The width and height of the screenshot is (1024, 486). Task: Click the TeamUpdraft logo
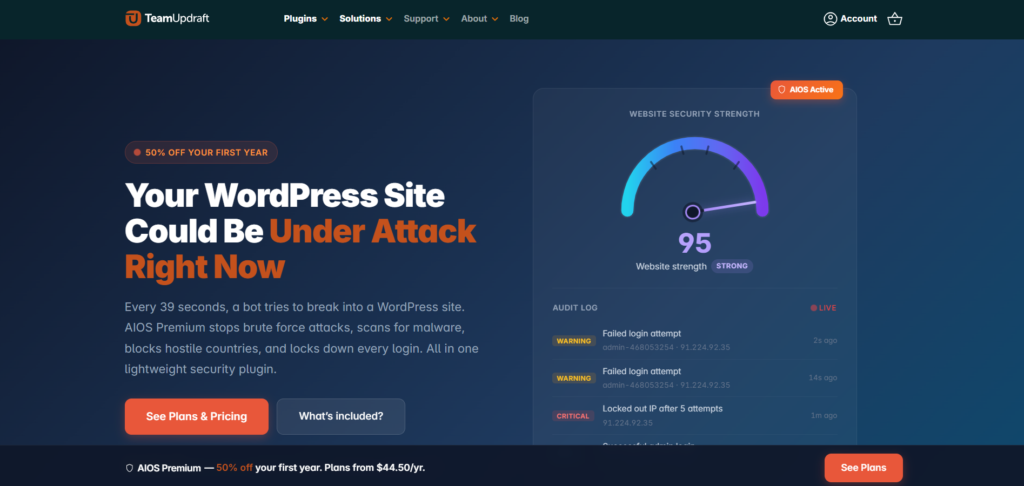click(x=167, y=18)
